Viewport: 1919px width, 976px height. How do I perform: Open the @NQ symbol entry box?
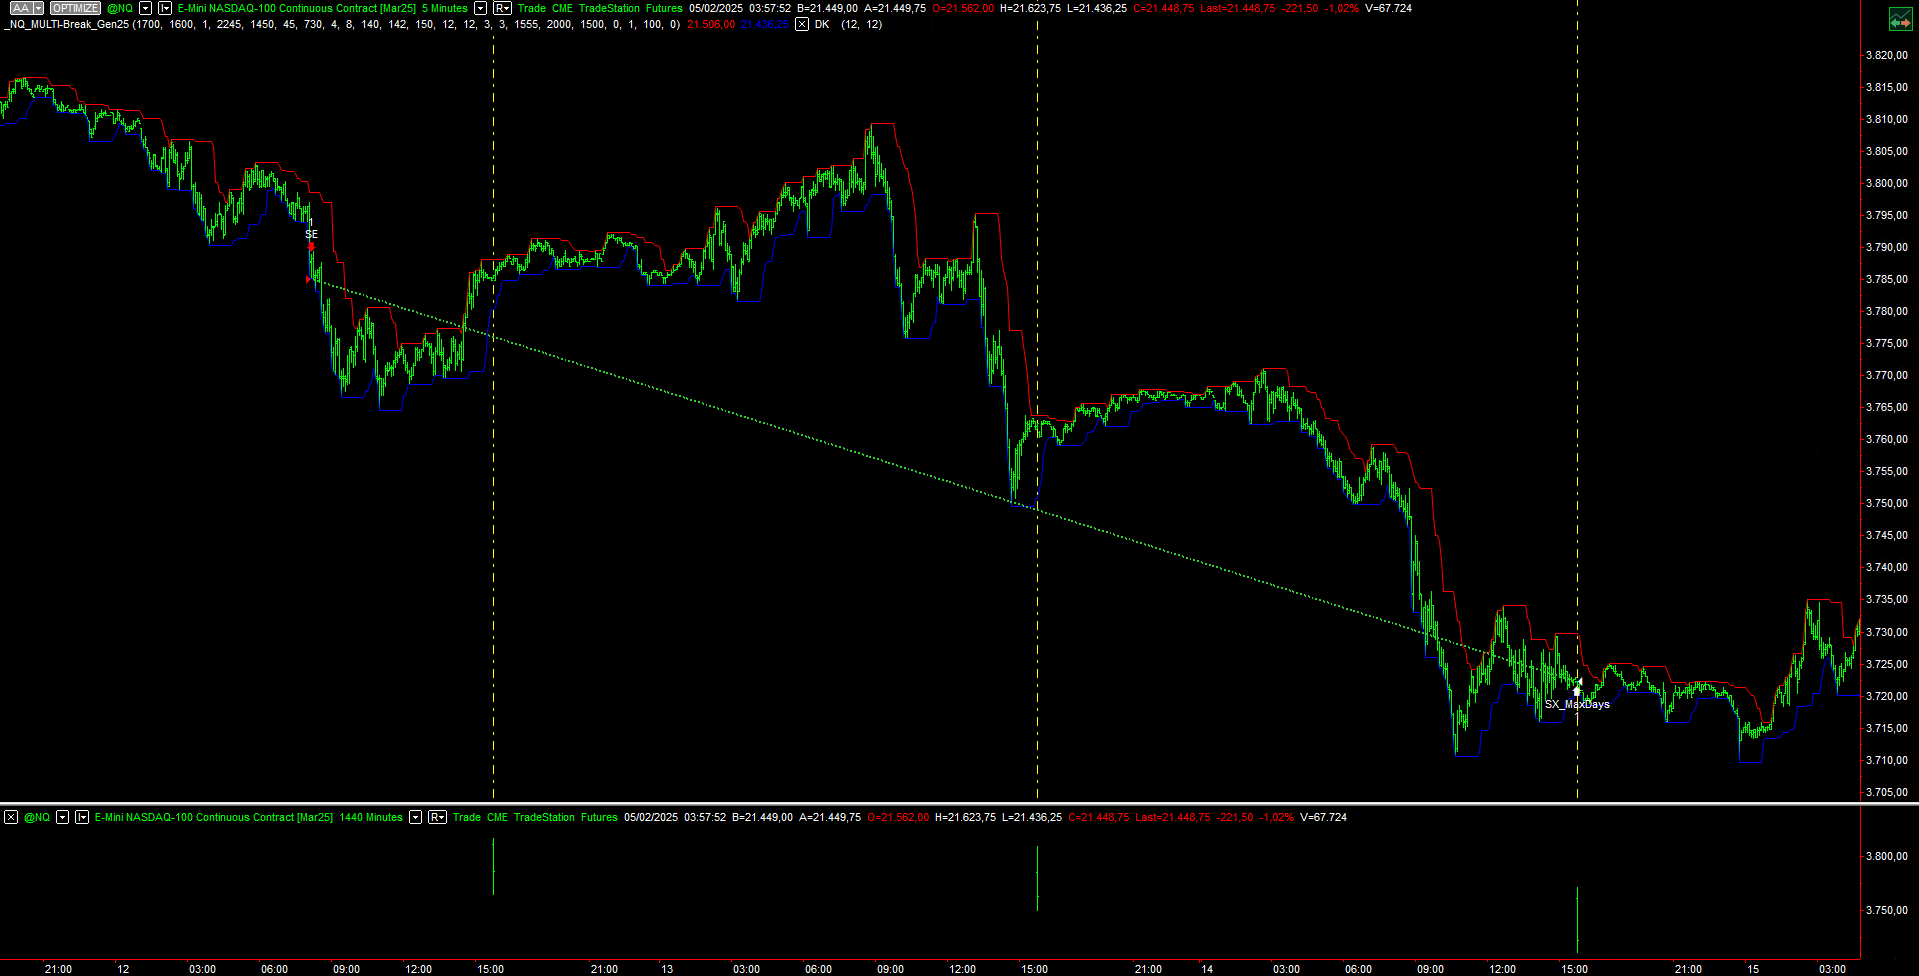120,8
